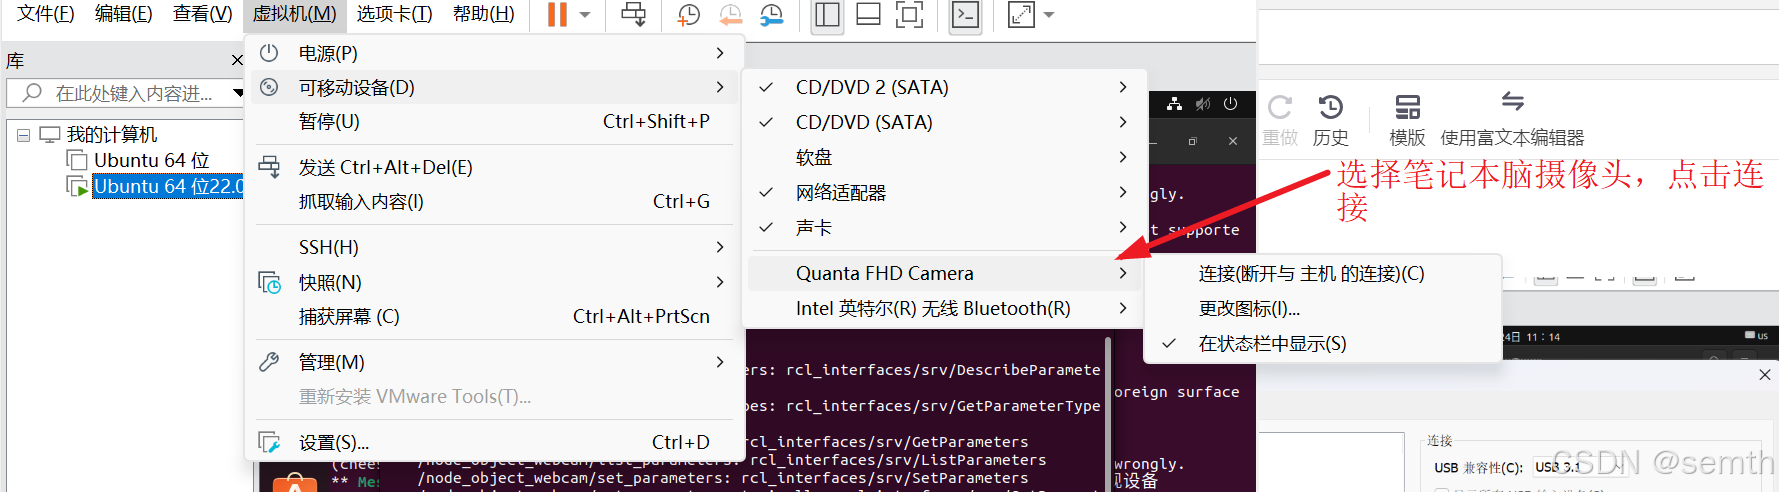Click the Ubuntu terminal maximize button
1779x492 pixels.
1192,141
